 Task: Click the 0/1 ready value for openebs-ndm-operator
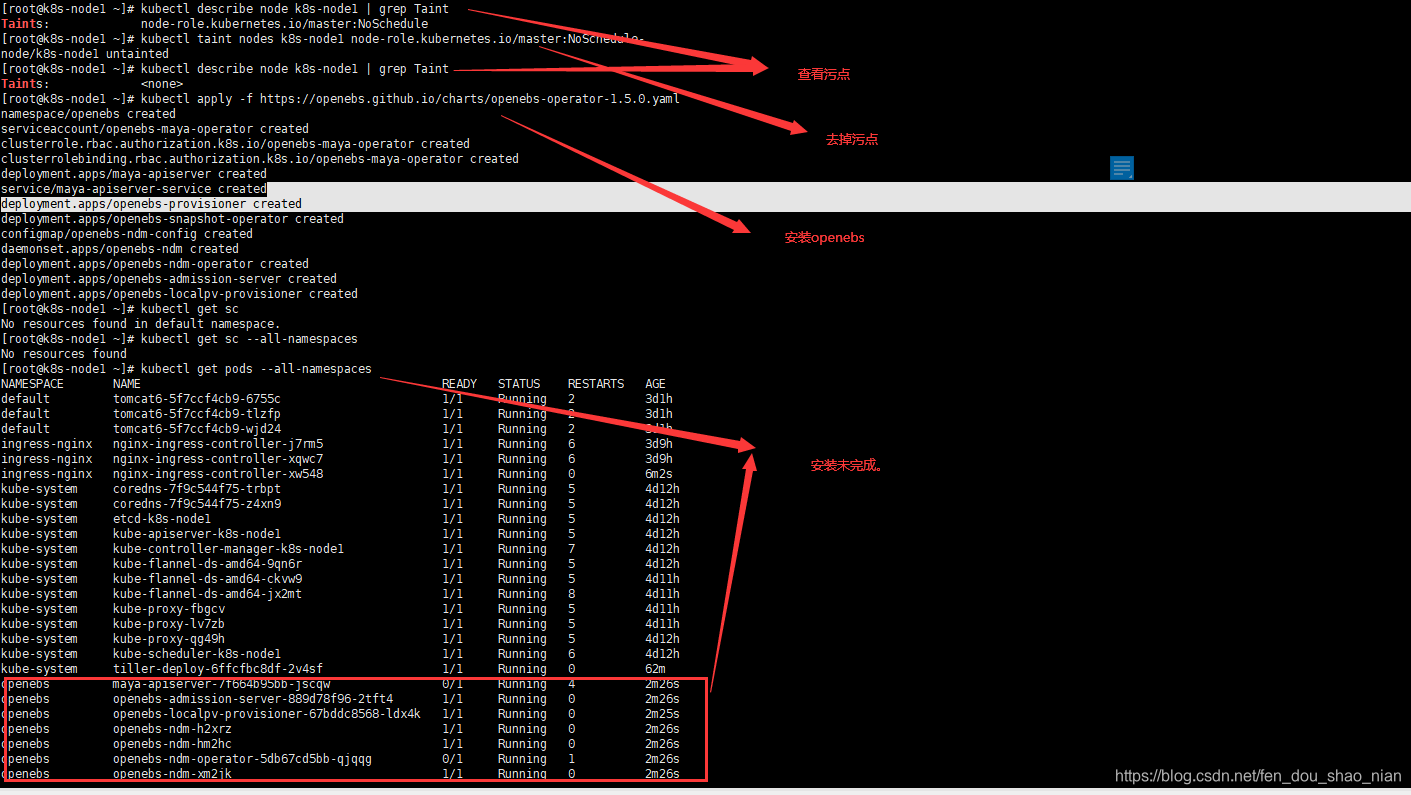pyautogui.click(x=452, y=759)
